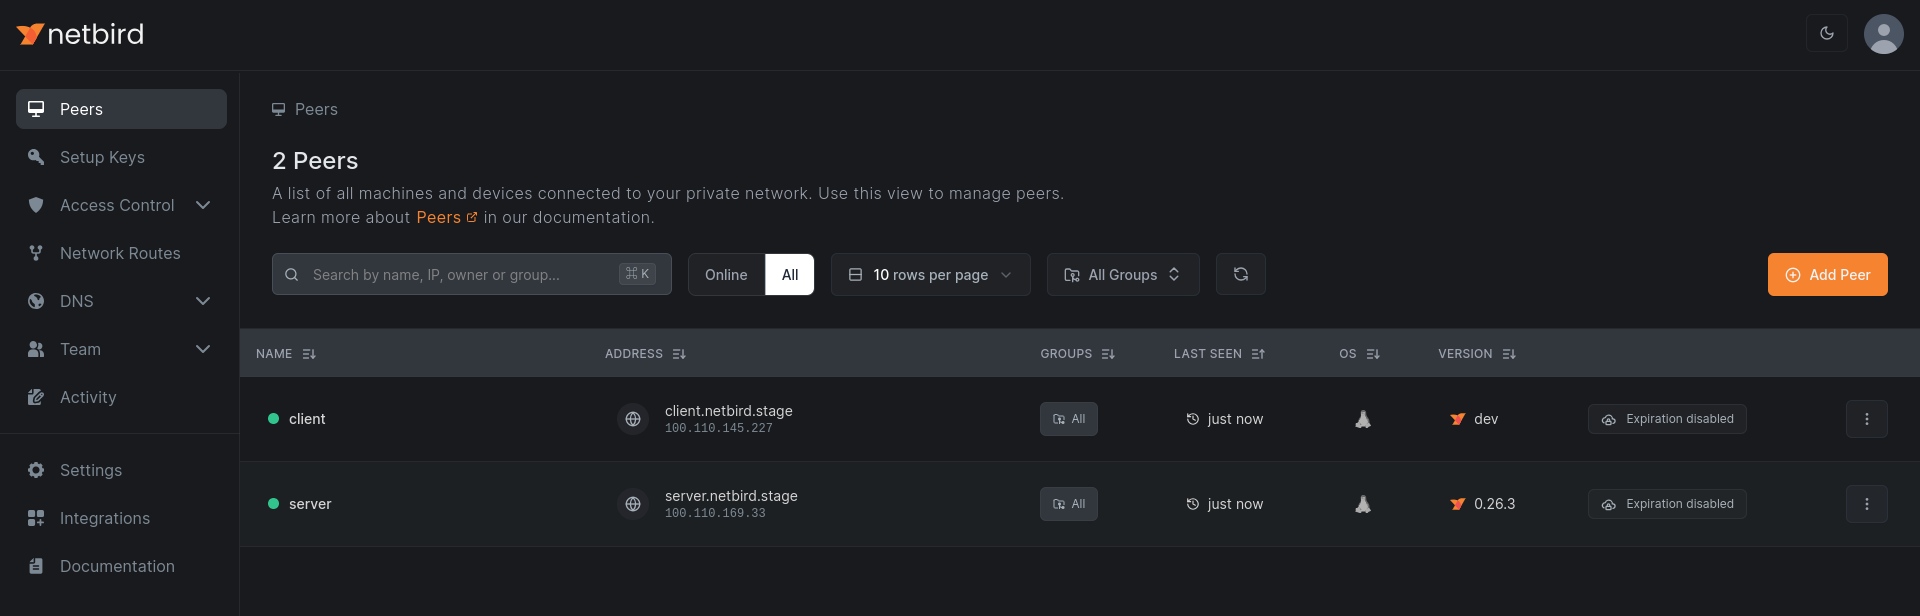The height and width of the screenshot is (616, 1920).
Task: Switch the peer filter to All
Action: point(790,275)
